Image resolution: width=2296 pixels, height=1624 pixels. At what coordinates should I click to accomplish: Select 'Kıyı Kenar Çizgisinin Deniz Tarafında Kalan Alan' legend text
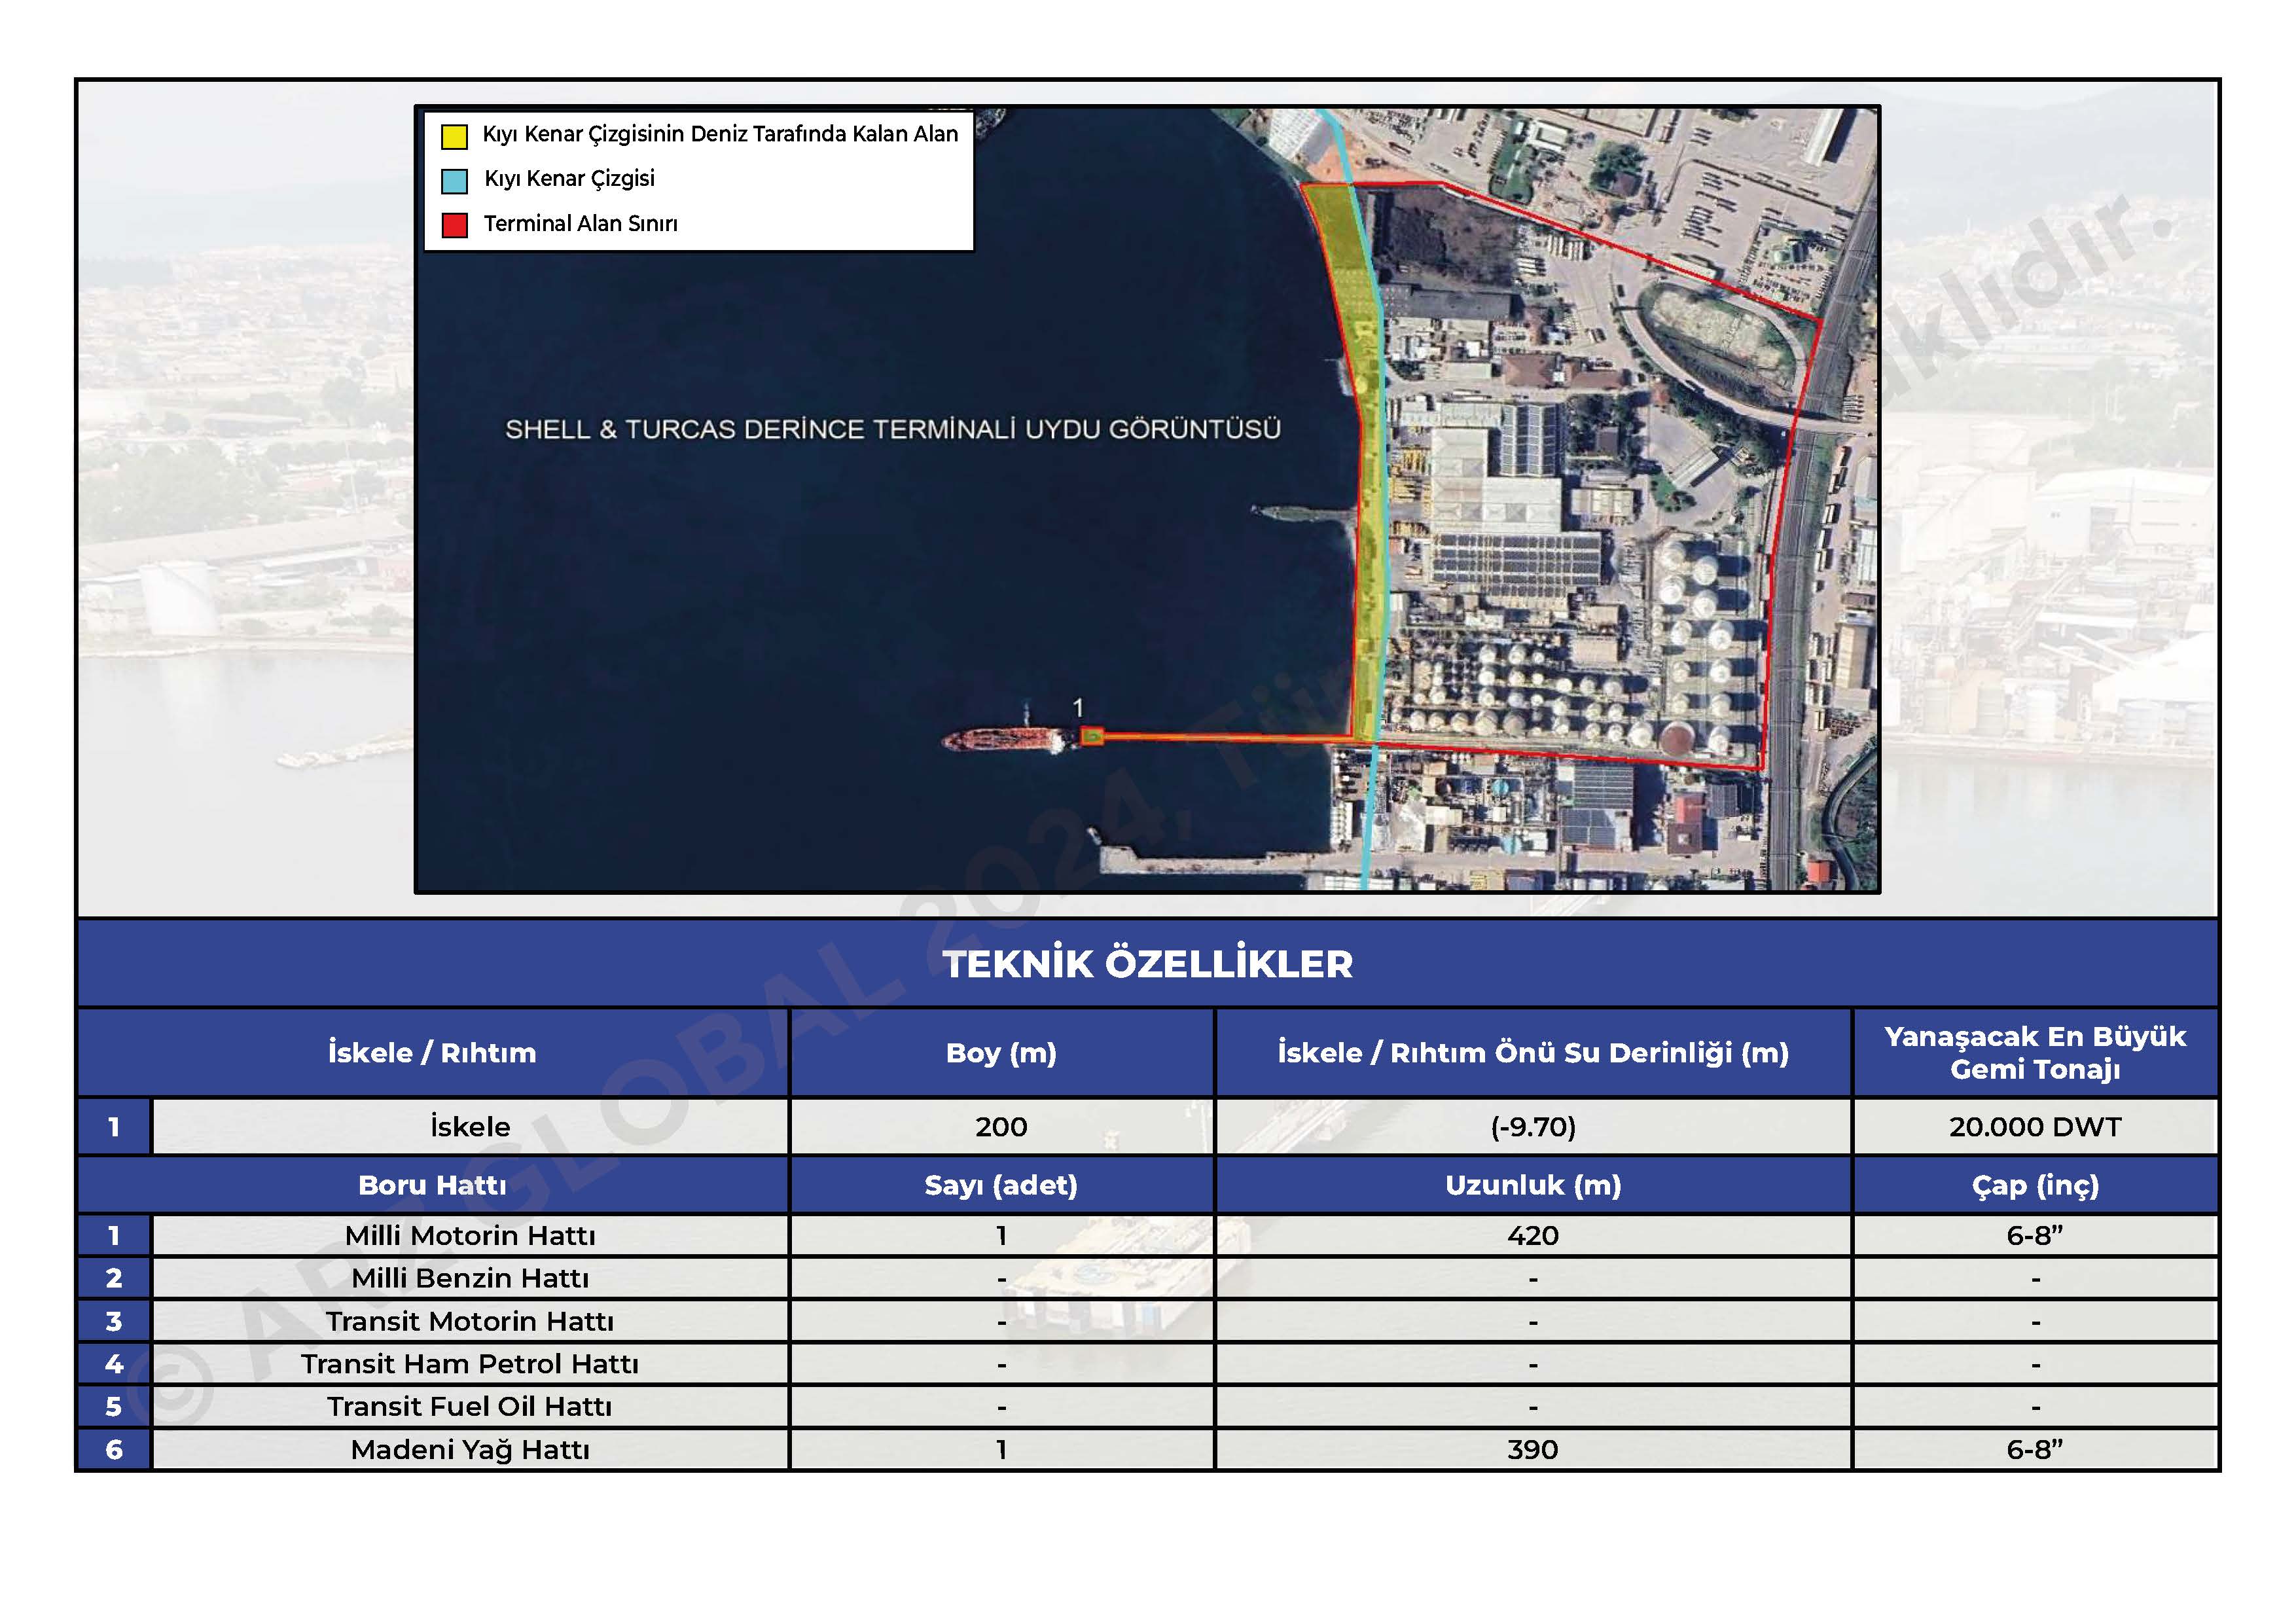pyautogui.click(x=720, y=134)
